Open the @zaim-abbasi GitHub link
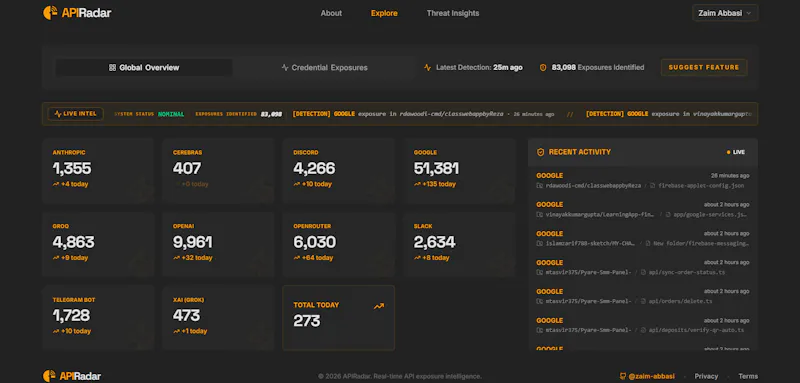The height and width of the screenshot is (383, 800). click(651, 376)
